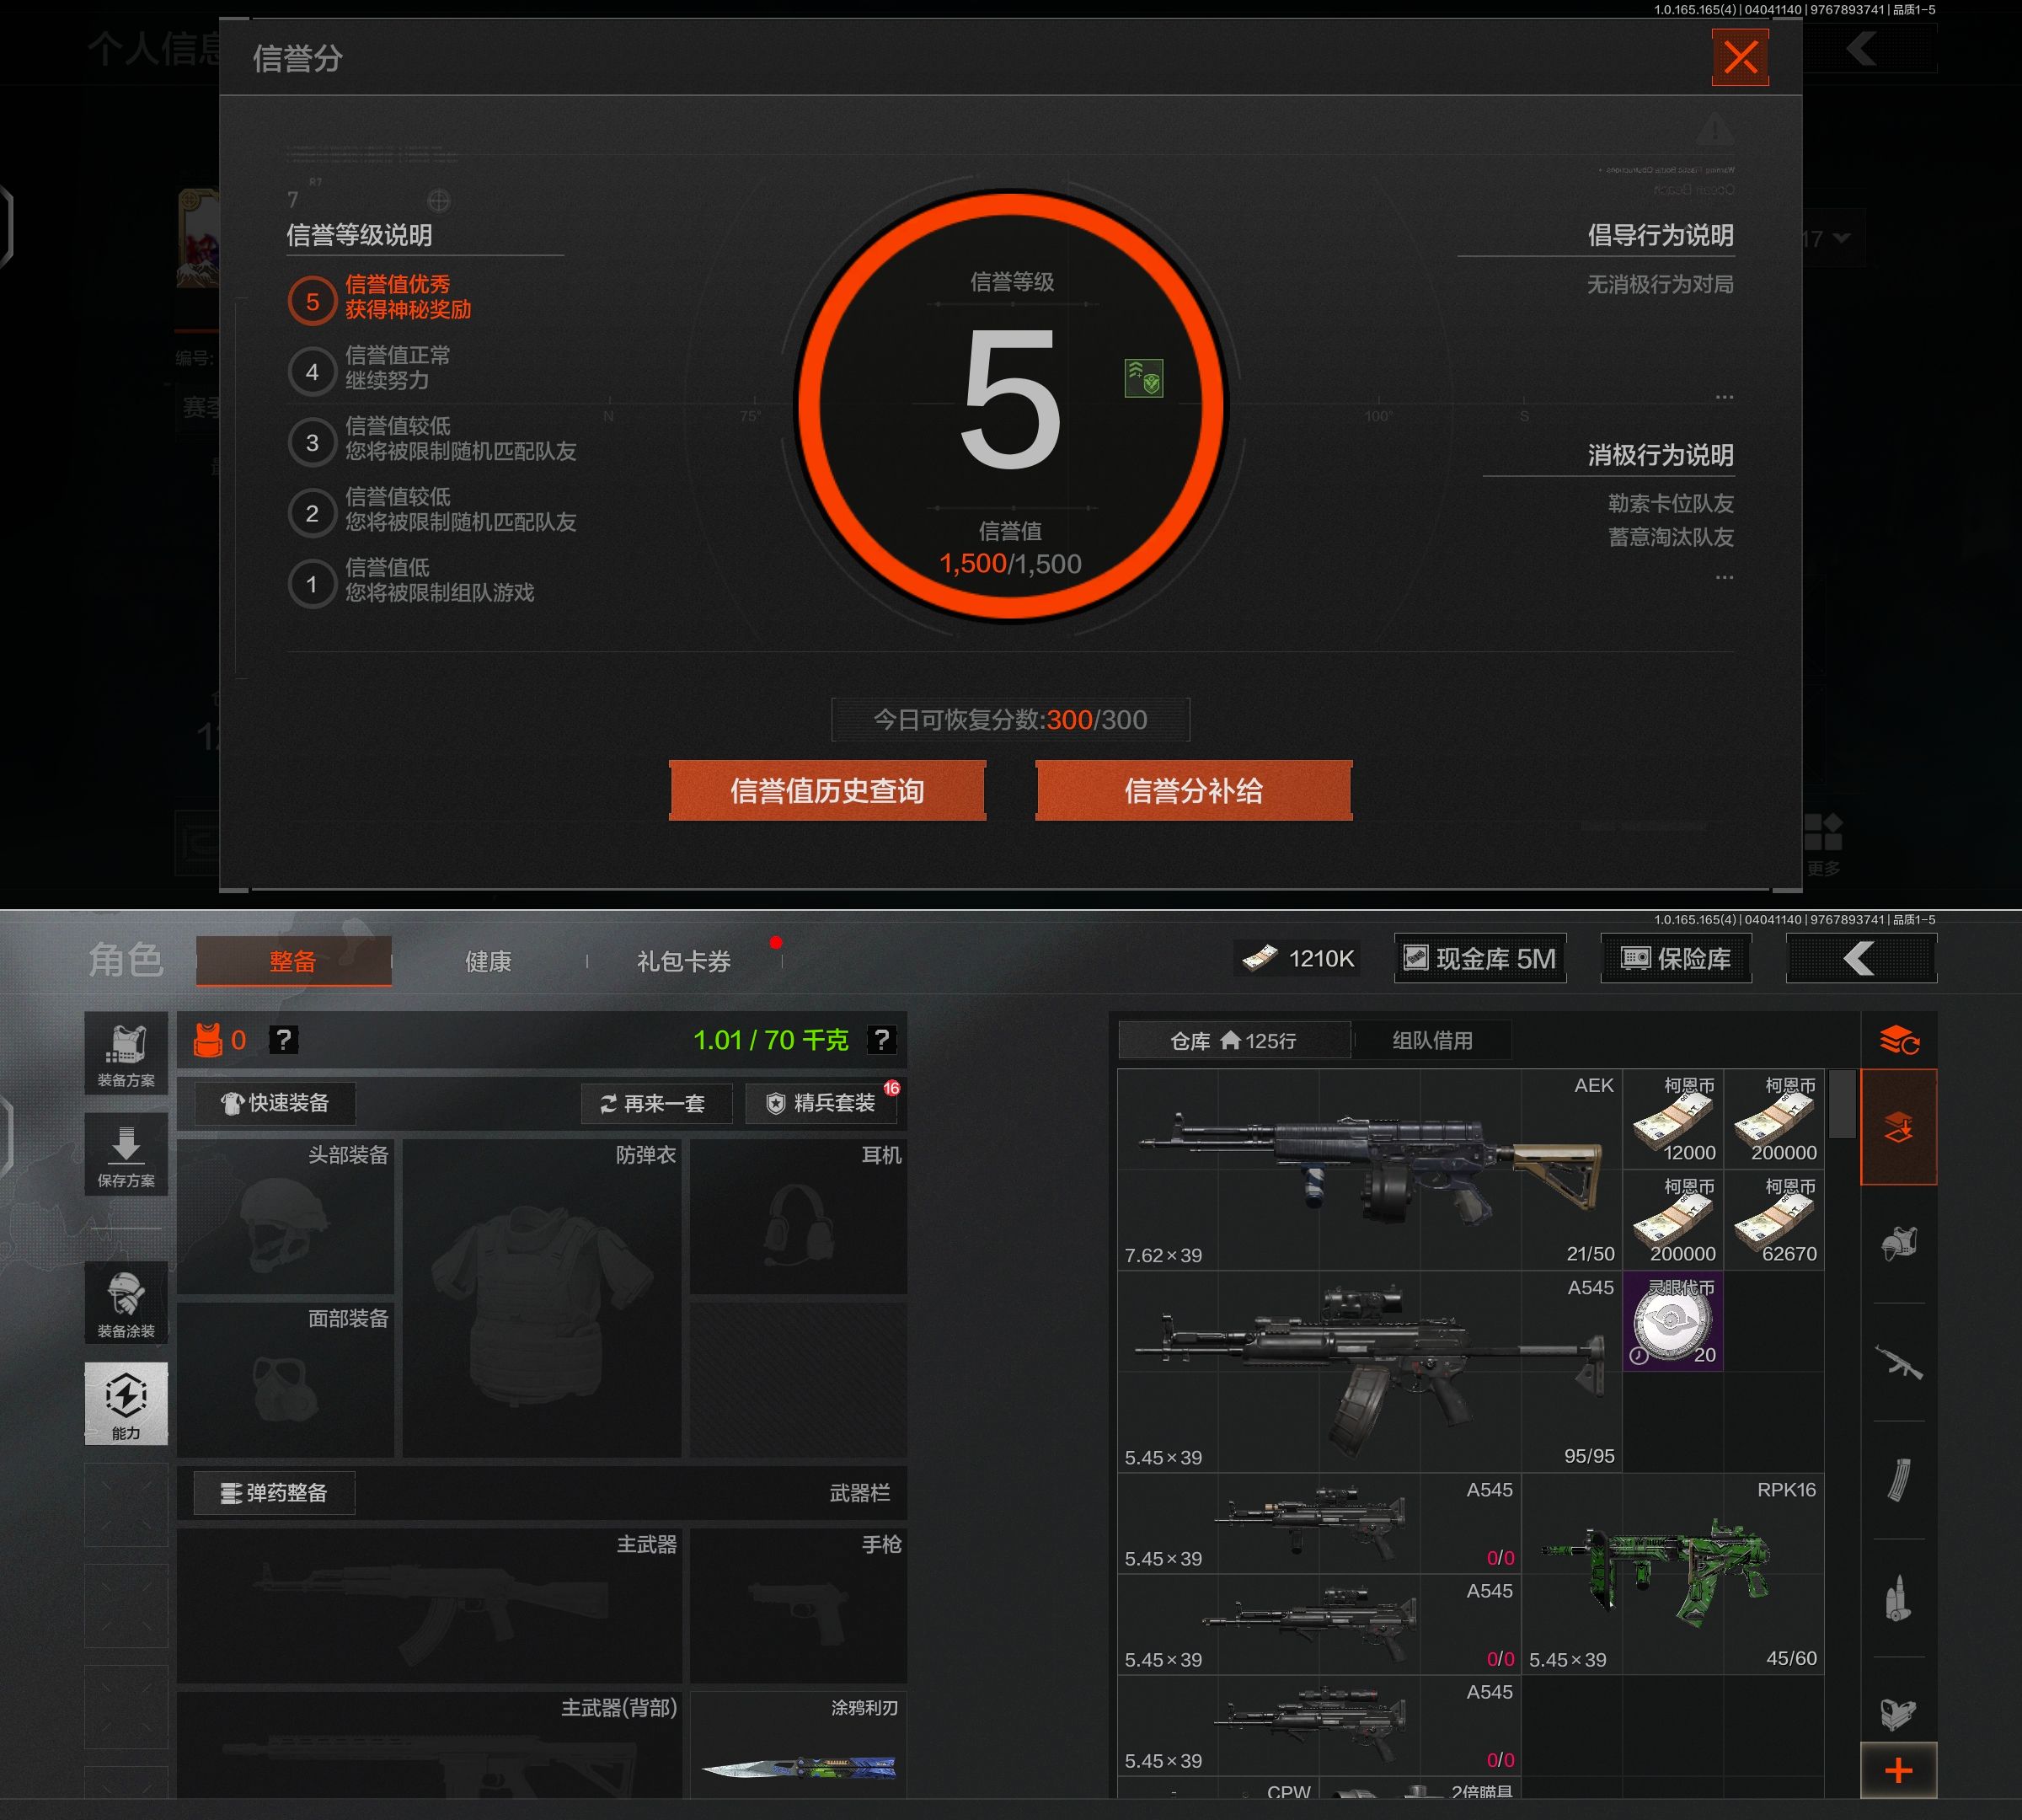Filter warehouse by ammo bullets icon
The width and height of the screenshot is (2022, 1820).
click(1898, 1598)
